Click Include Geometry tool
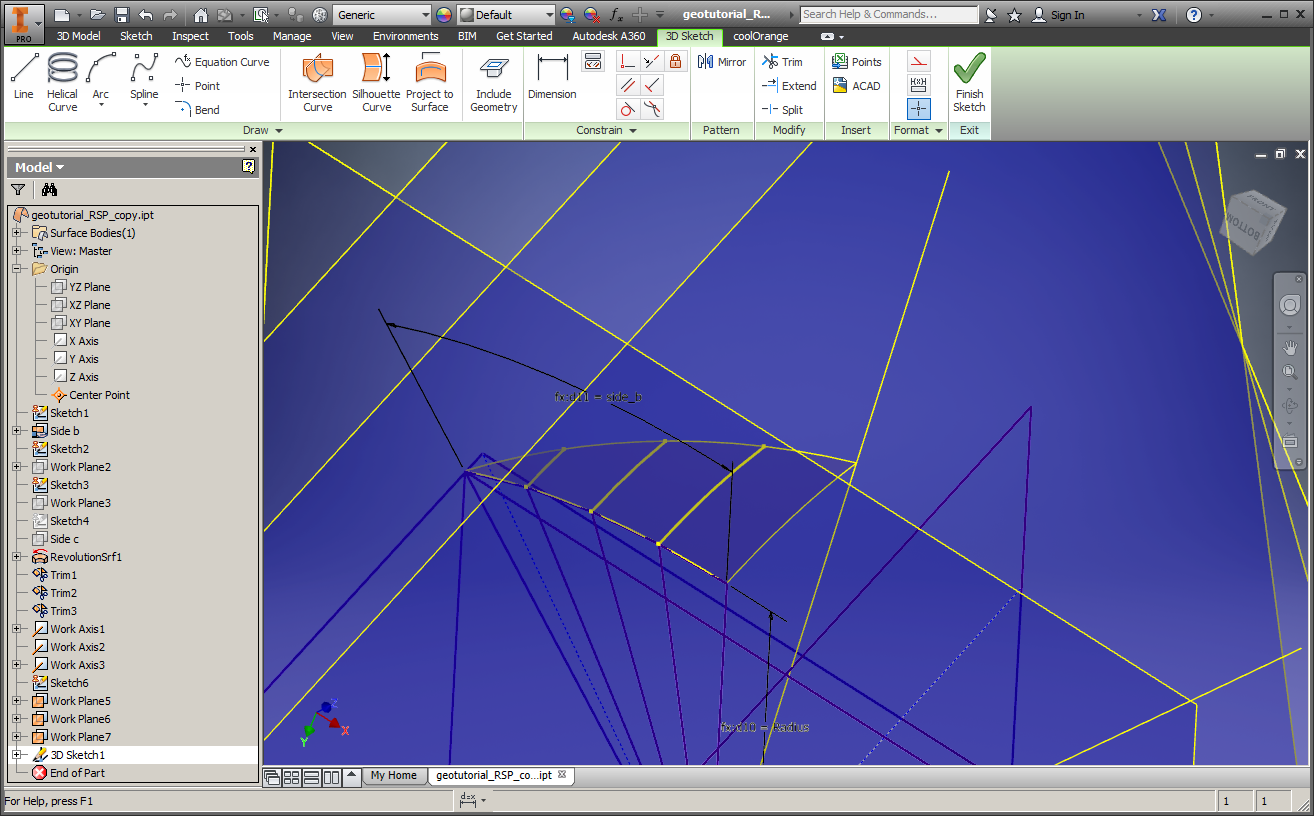This screenshot has width=1314, height=816. (493, 84)
